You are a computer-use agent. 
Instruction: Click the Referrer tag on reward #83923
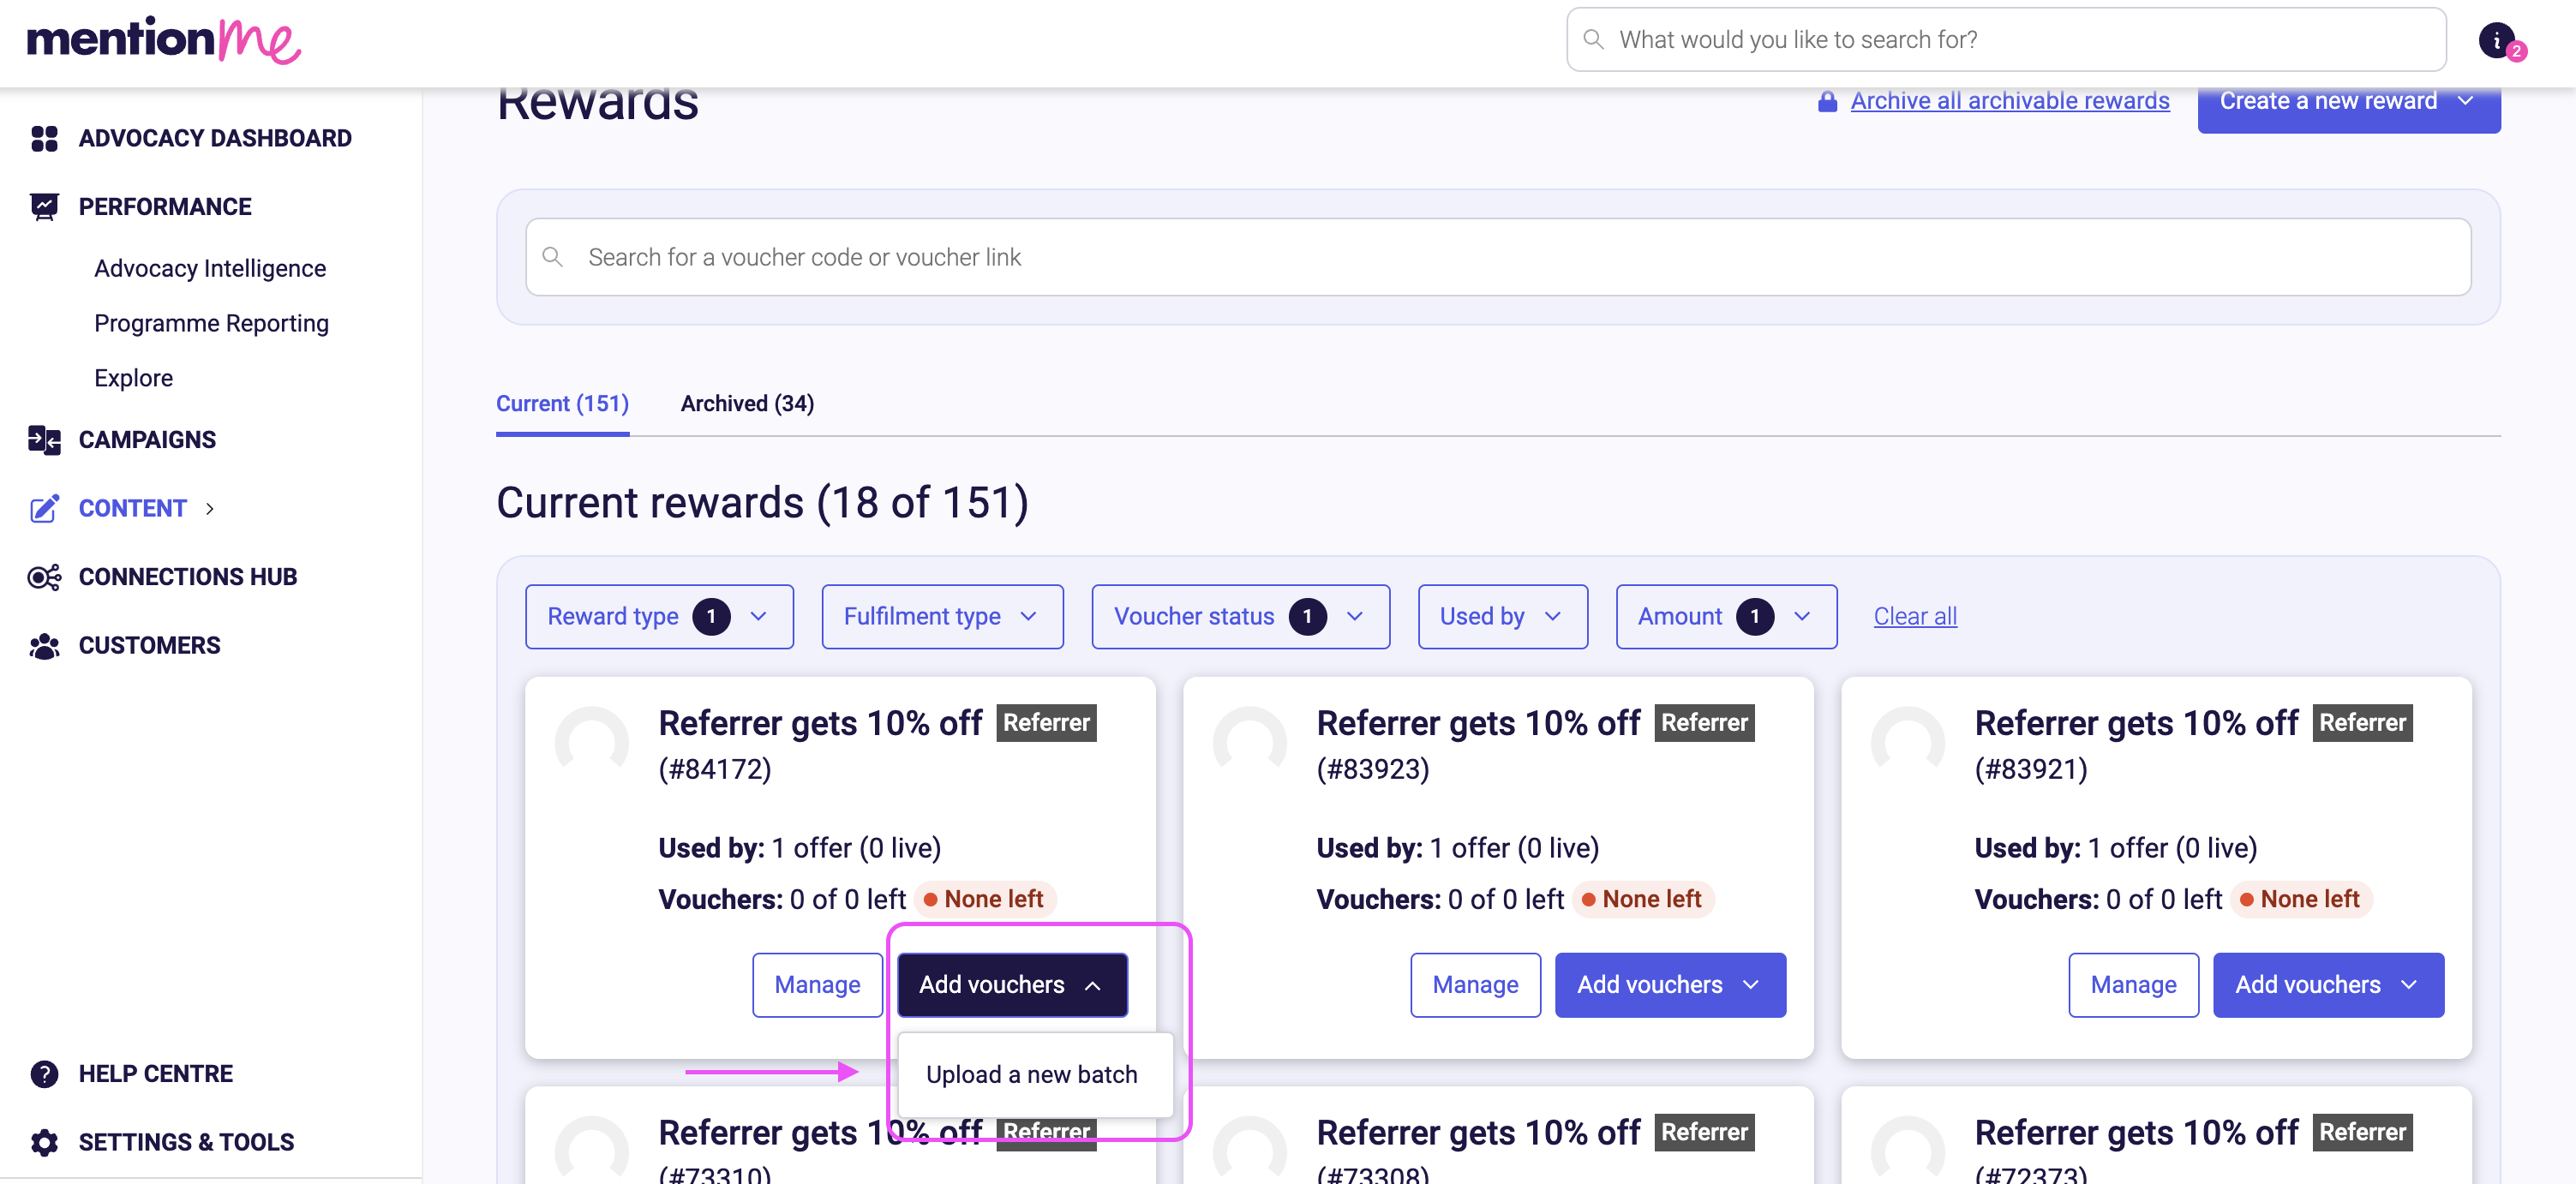pos(1704,723)
